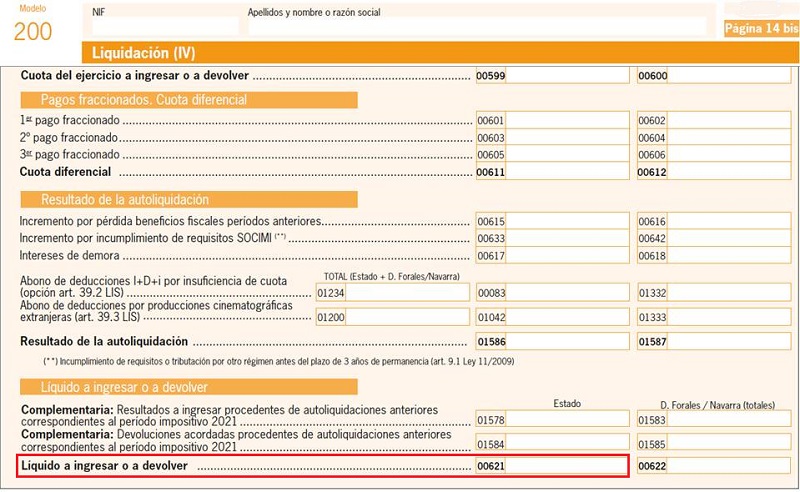Click the Pagos fraccionados. Cuota diferencial heading
This screenshot has height=492, width=800.
189,100
